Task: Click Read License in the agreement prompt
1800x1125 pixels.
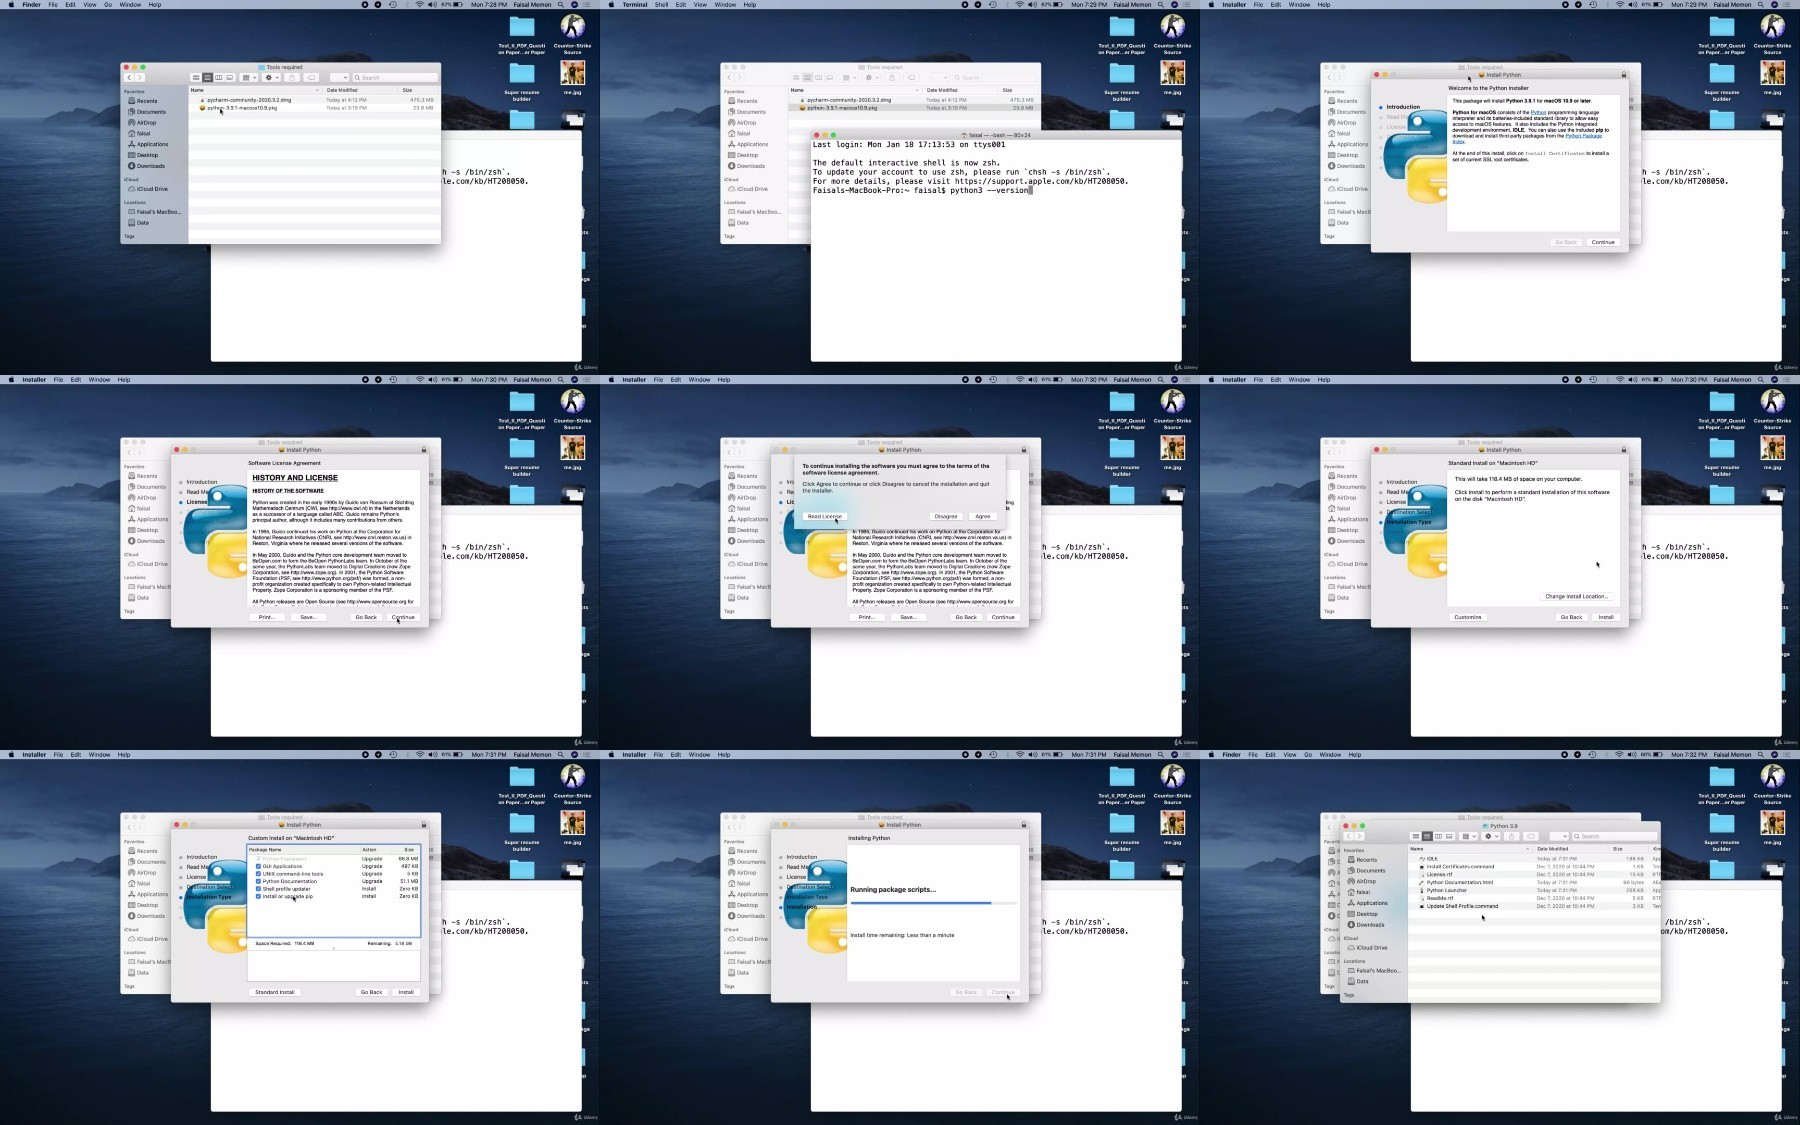Action: pos(825,517)
